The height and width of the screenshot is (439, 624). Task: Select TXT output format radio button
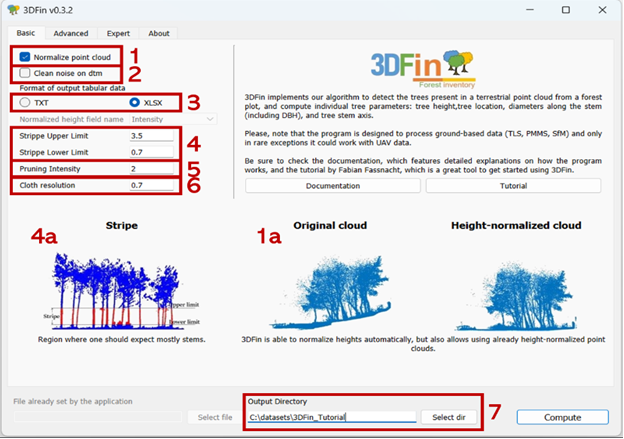click(25, 102)
